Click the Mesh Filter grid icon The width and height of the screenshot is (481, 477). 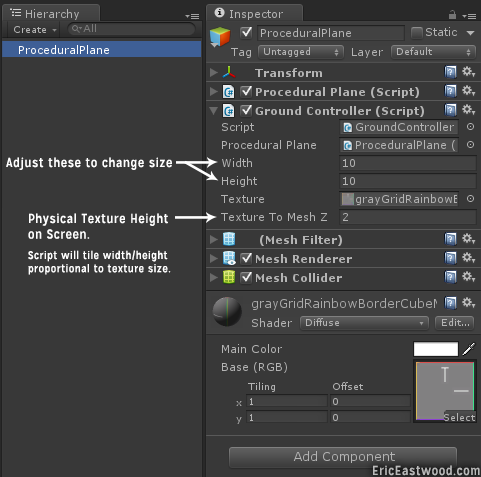coord(229,239)
